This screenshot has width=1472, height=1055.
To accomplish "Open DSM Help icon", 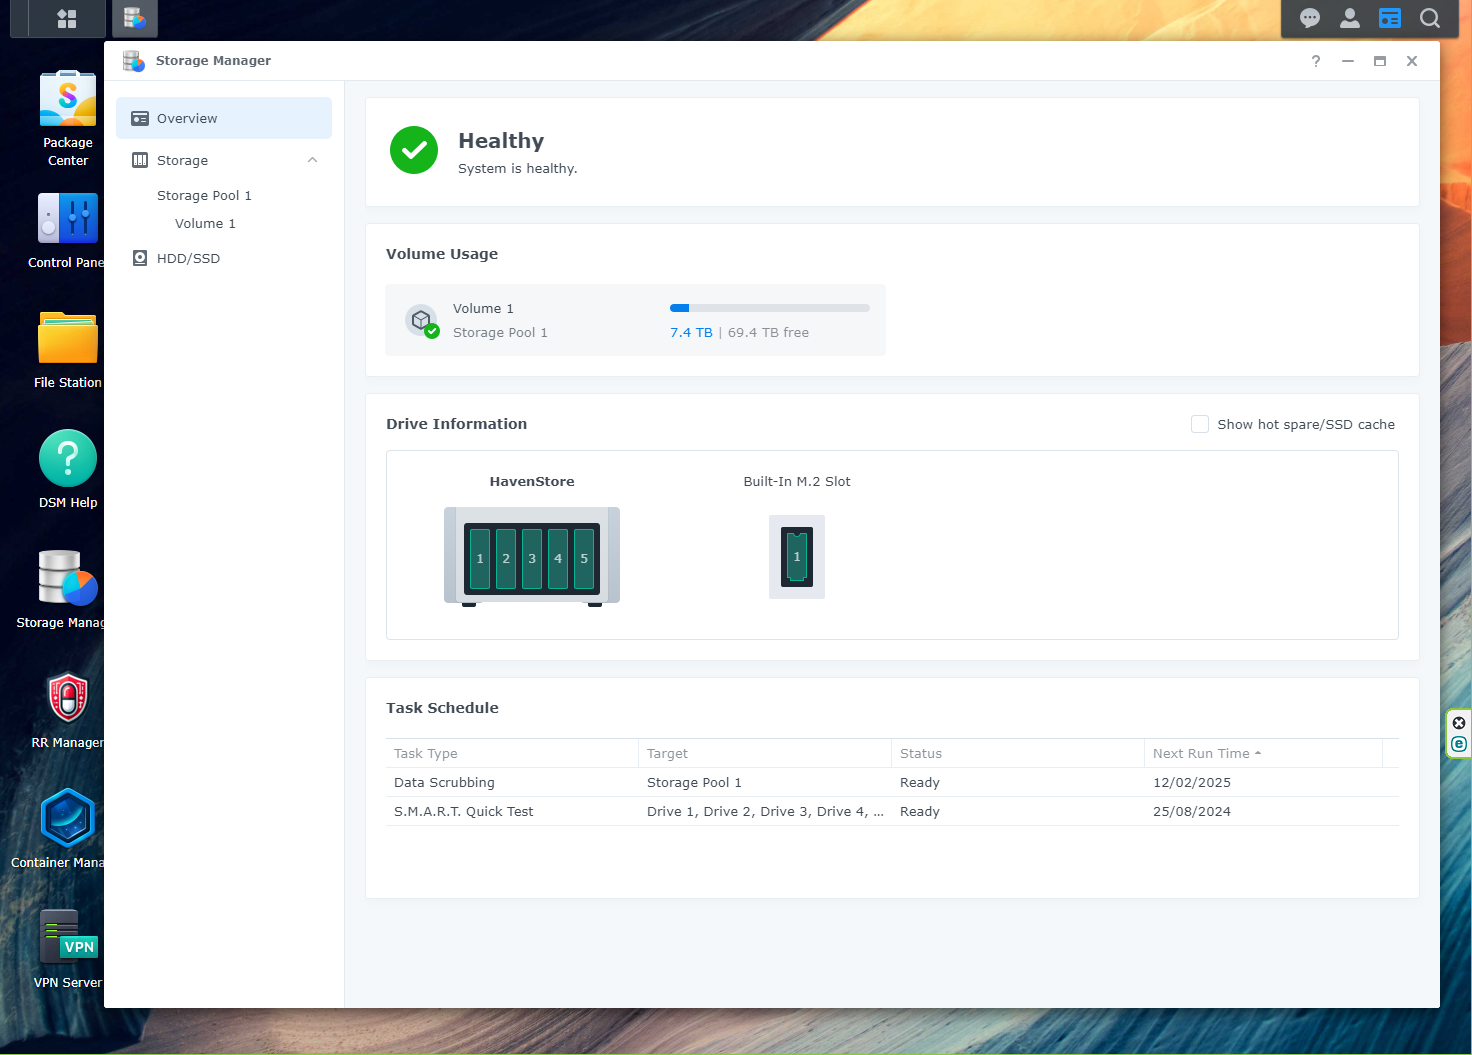I will point(68,469).
